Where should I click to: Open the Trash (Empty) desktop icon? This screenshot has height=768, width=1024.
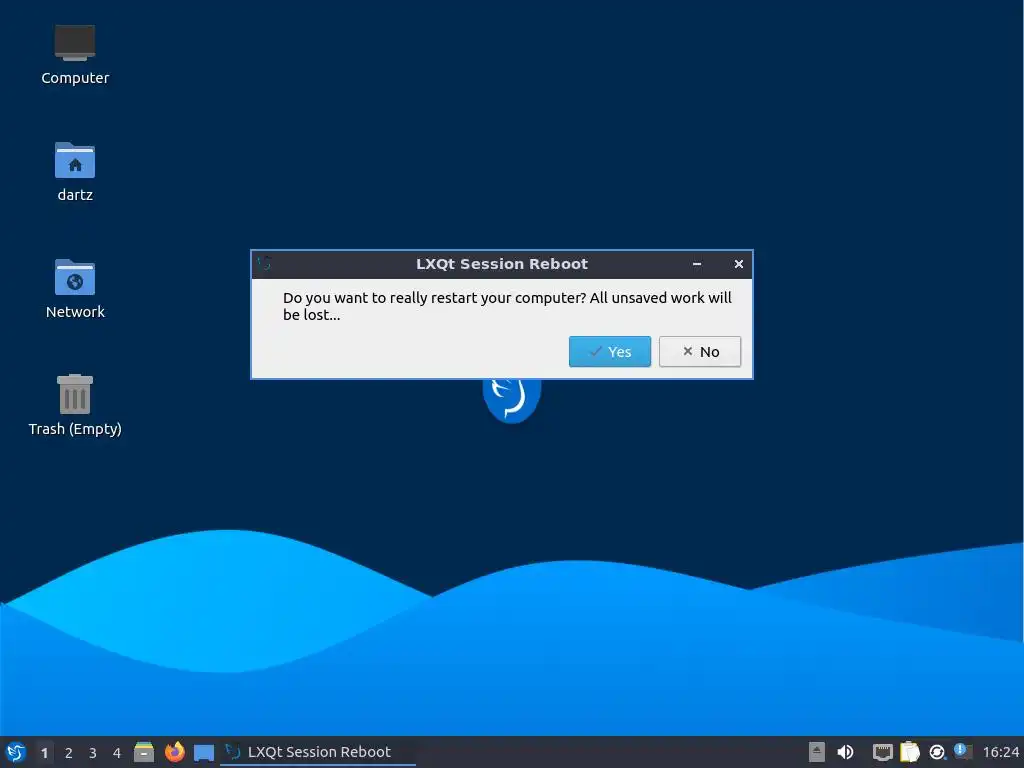coord(74,405)
